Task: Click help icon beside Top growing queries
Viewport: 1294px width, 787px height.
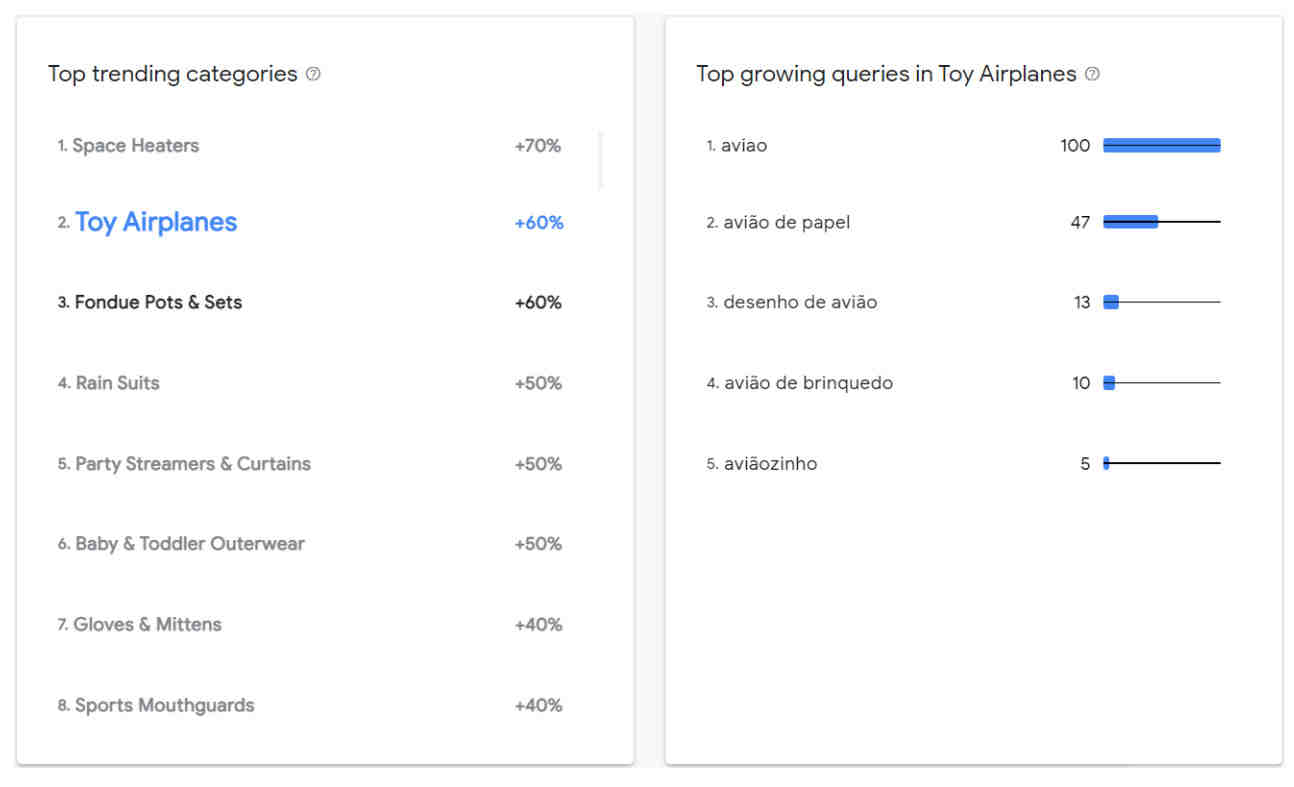Action: click(x=1092, y=74)
